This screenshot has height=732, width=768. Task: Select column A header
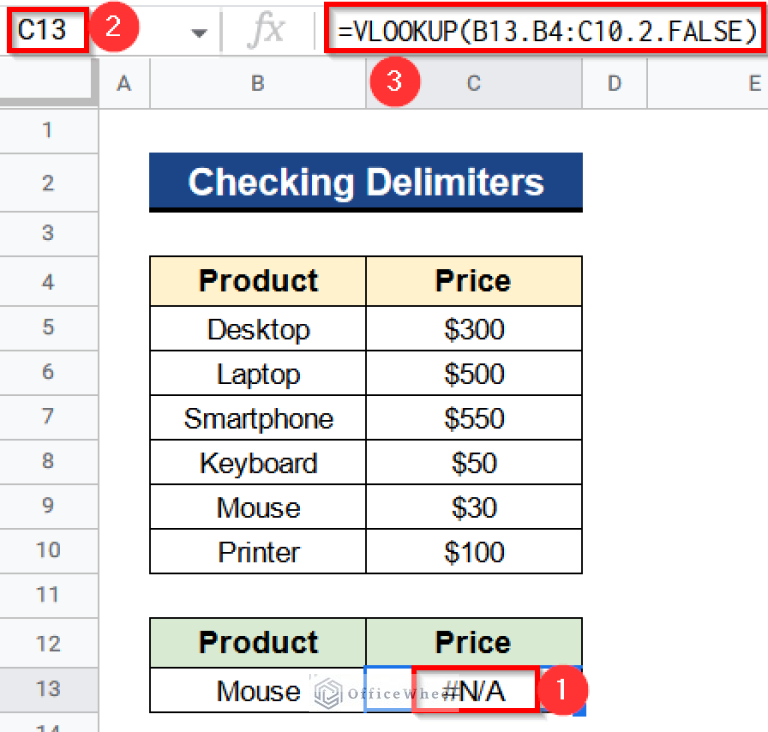[124, 85]
